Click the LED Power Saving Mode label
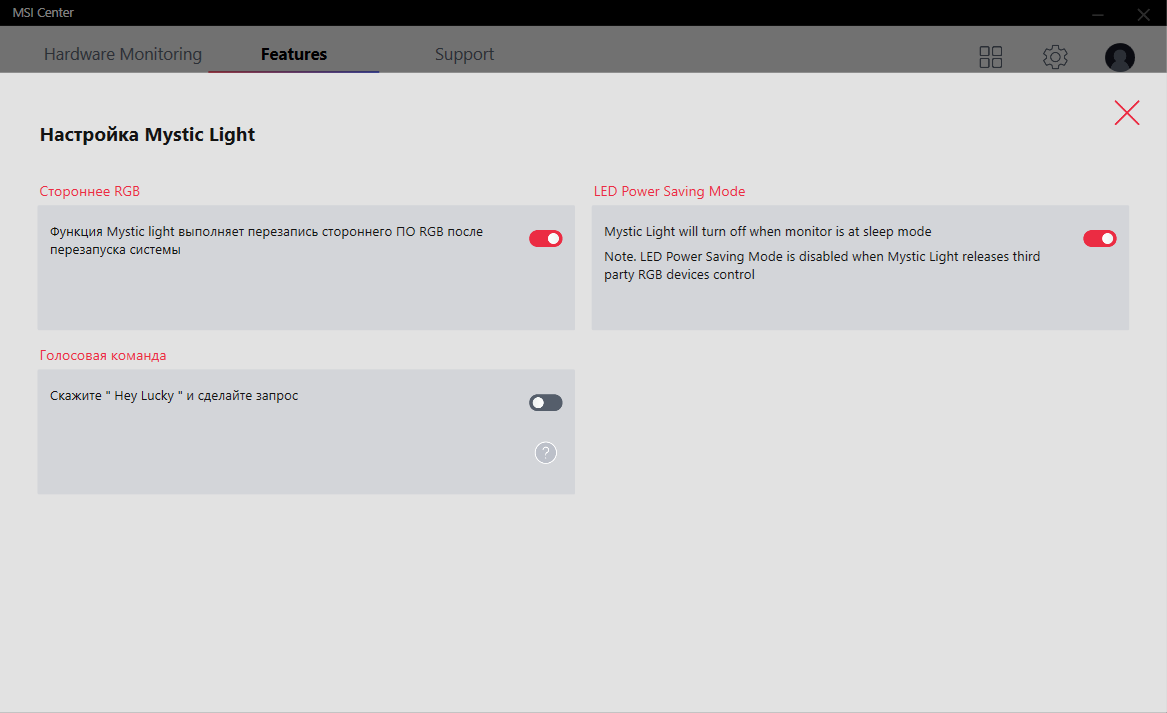 pos(669,191)
